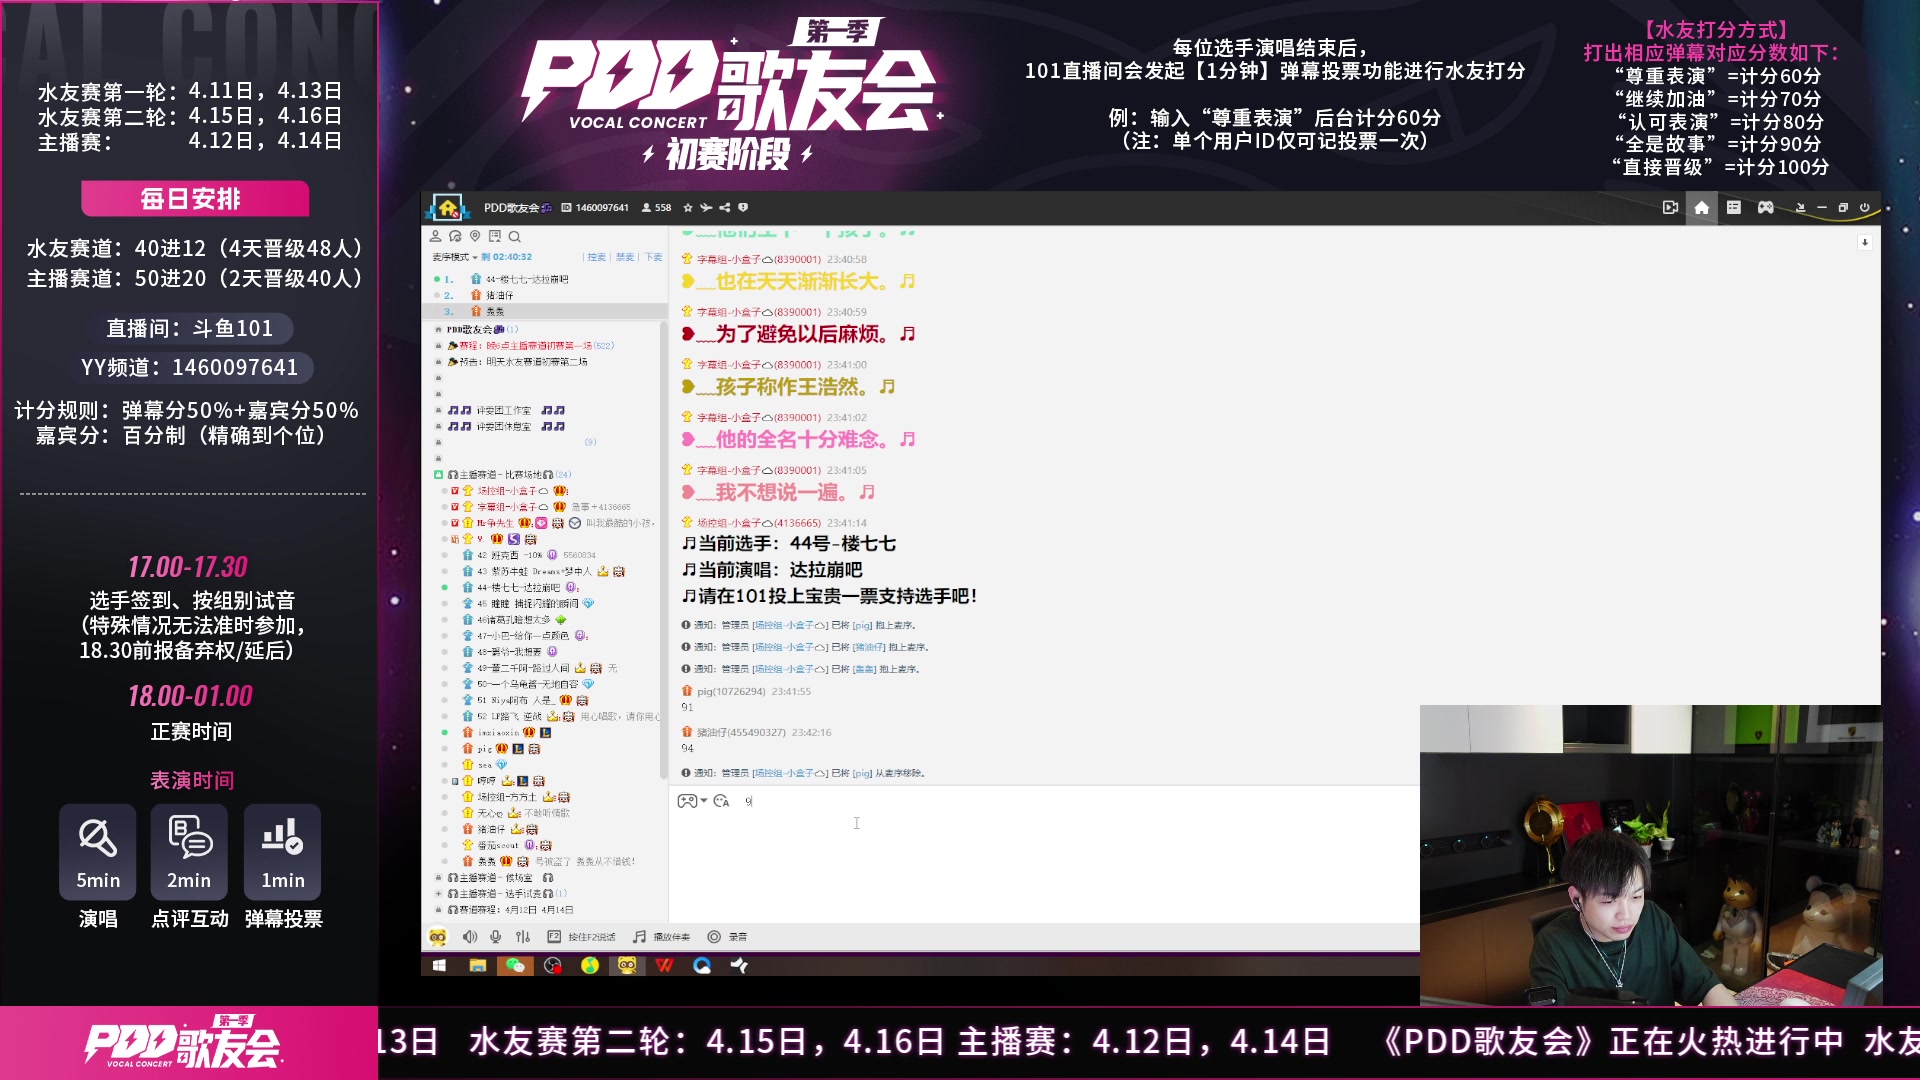Select user imxiaoxin in channel list
The image size is (1920, 1080).
pos(498,732)
